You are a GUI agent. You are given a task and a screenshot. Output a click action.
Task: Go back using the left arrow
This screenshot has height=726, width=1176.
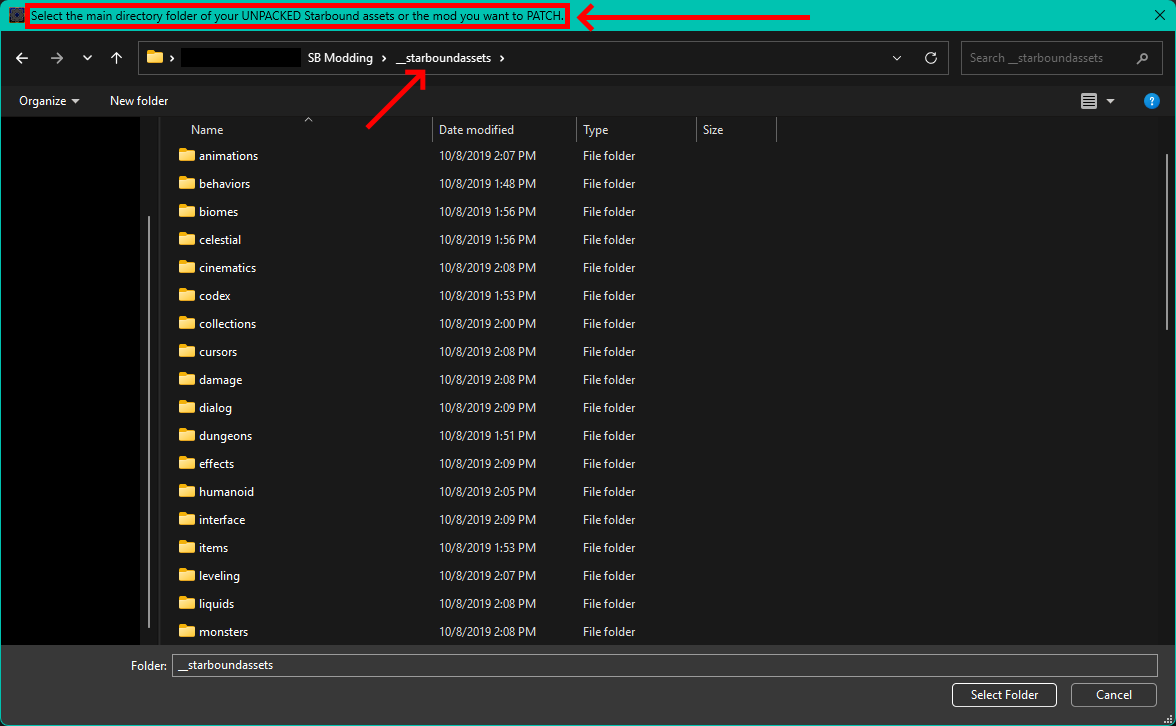22,58
